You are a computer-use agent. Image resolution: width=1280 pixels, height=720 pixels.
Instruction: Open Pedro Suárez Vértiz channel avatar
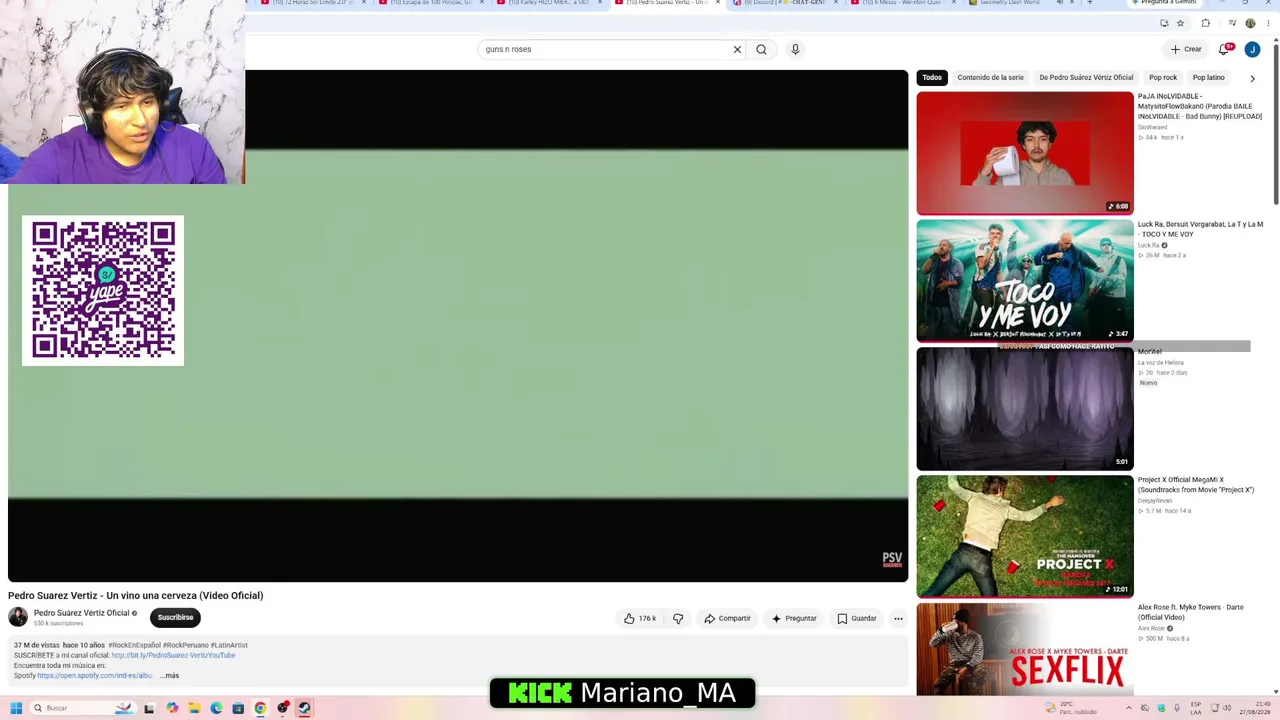pos(18,617)
